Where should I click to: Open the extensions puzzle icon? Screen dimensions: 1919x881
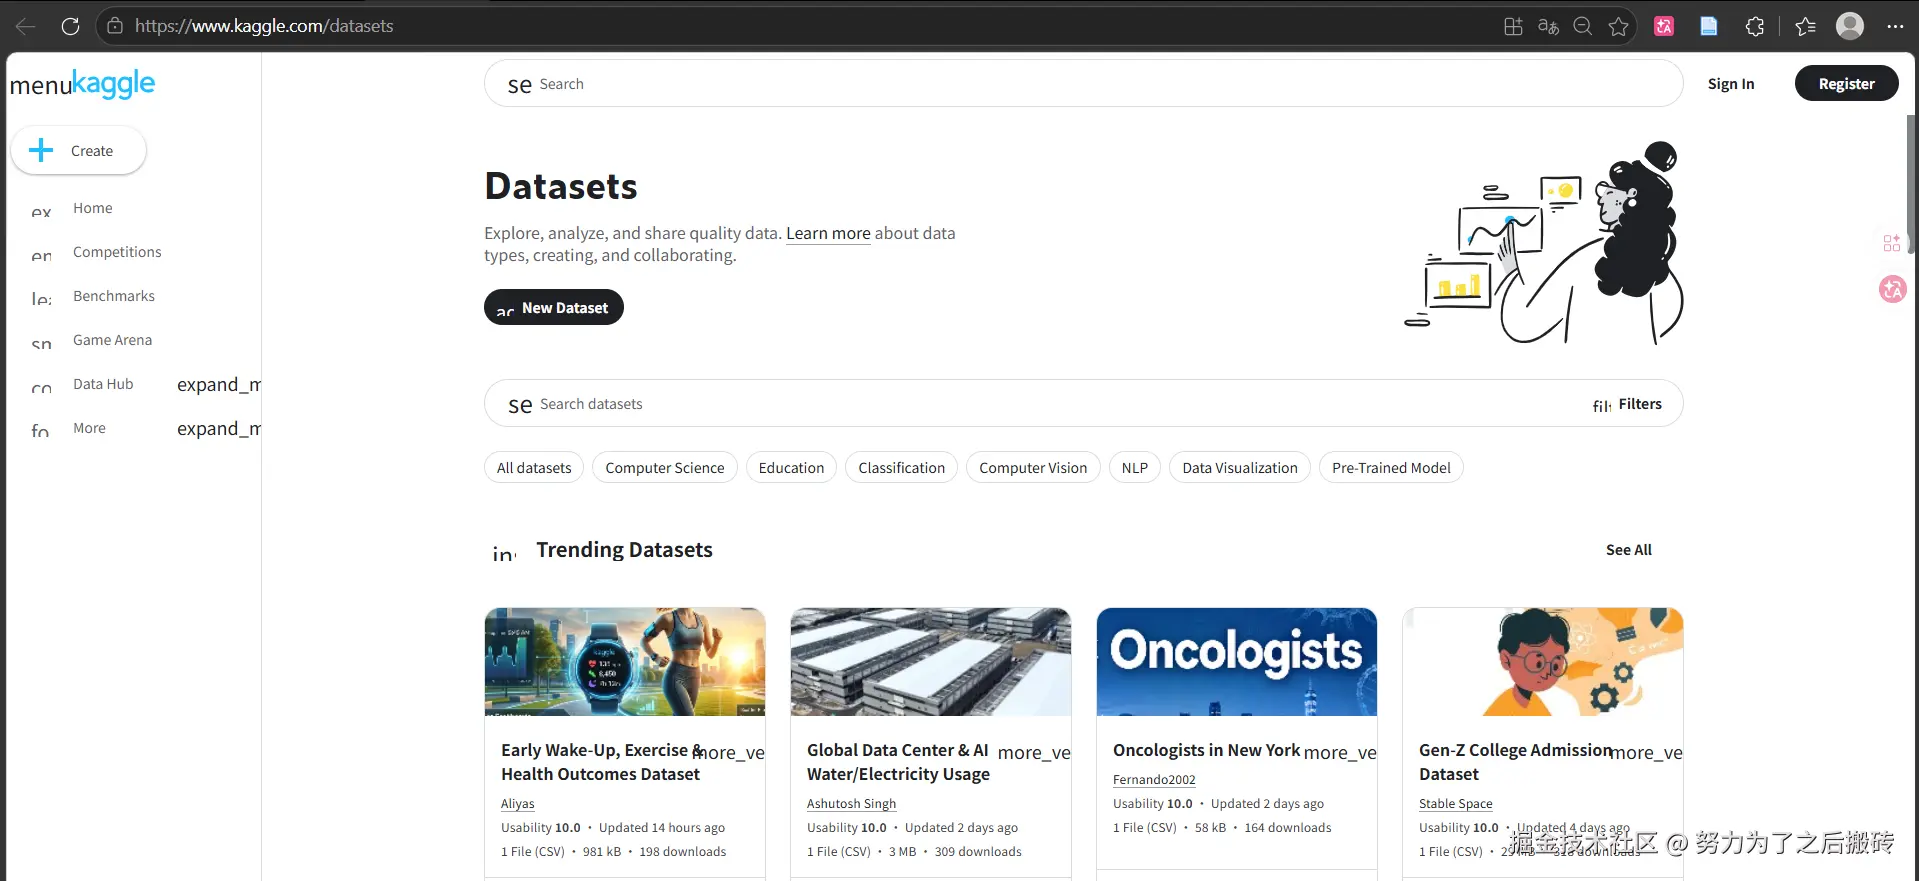point(1755,27)
